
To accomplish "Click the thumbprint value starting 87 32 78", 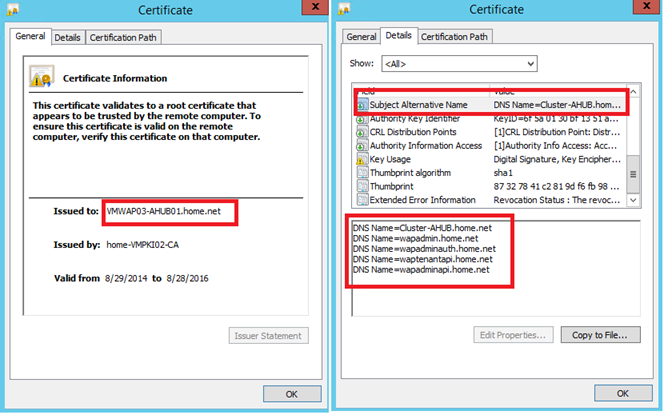I will 556,186.
